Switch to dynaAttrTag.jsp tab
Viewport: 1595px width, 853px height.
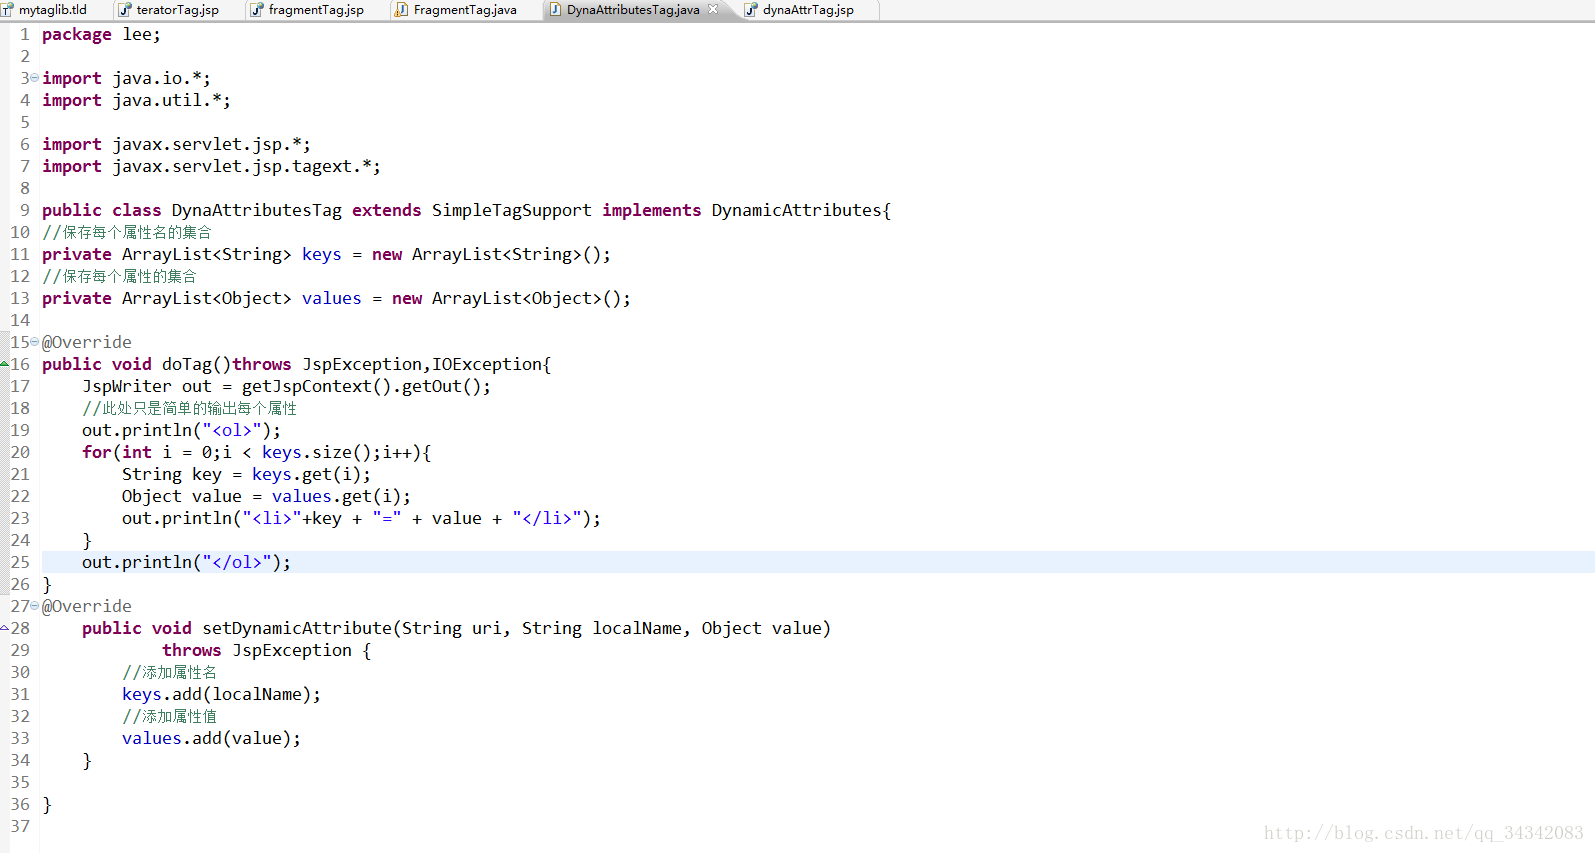click(808, 10)
